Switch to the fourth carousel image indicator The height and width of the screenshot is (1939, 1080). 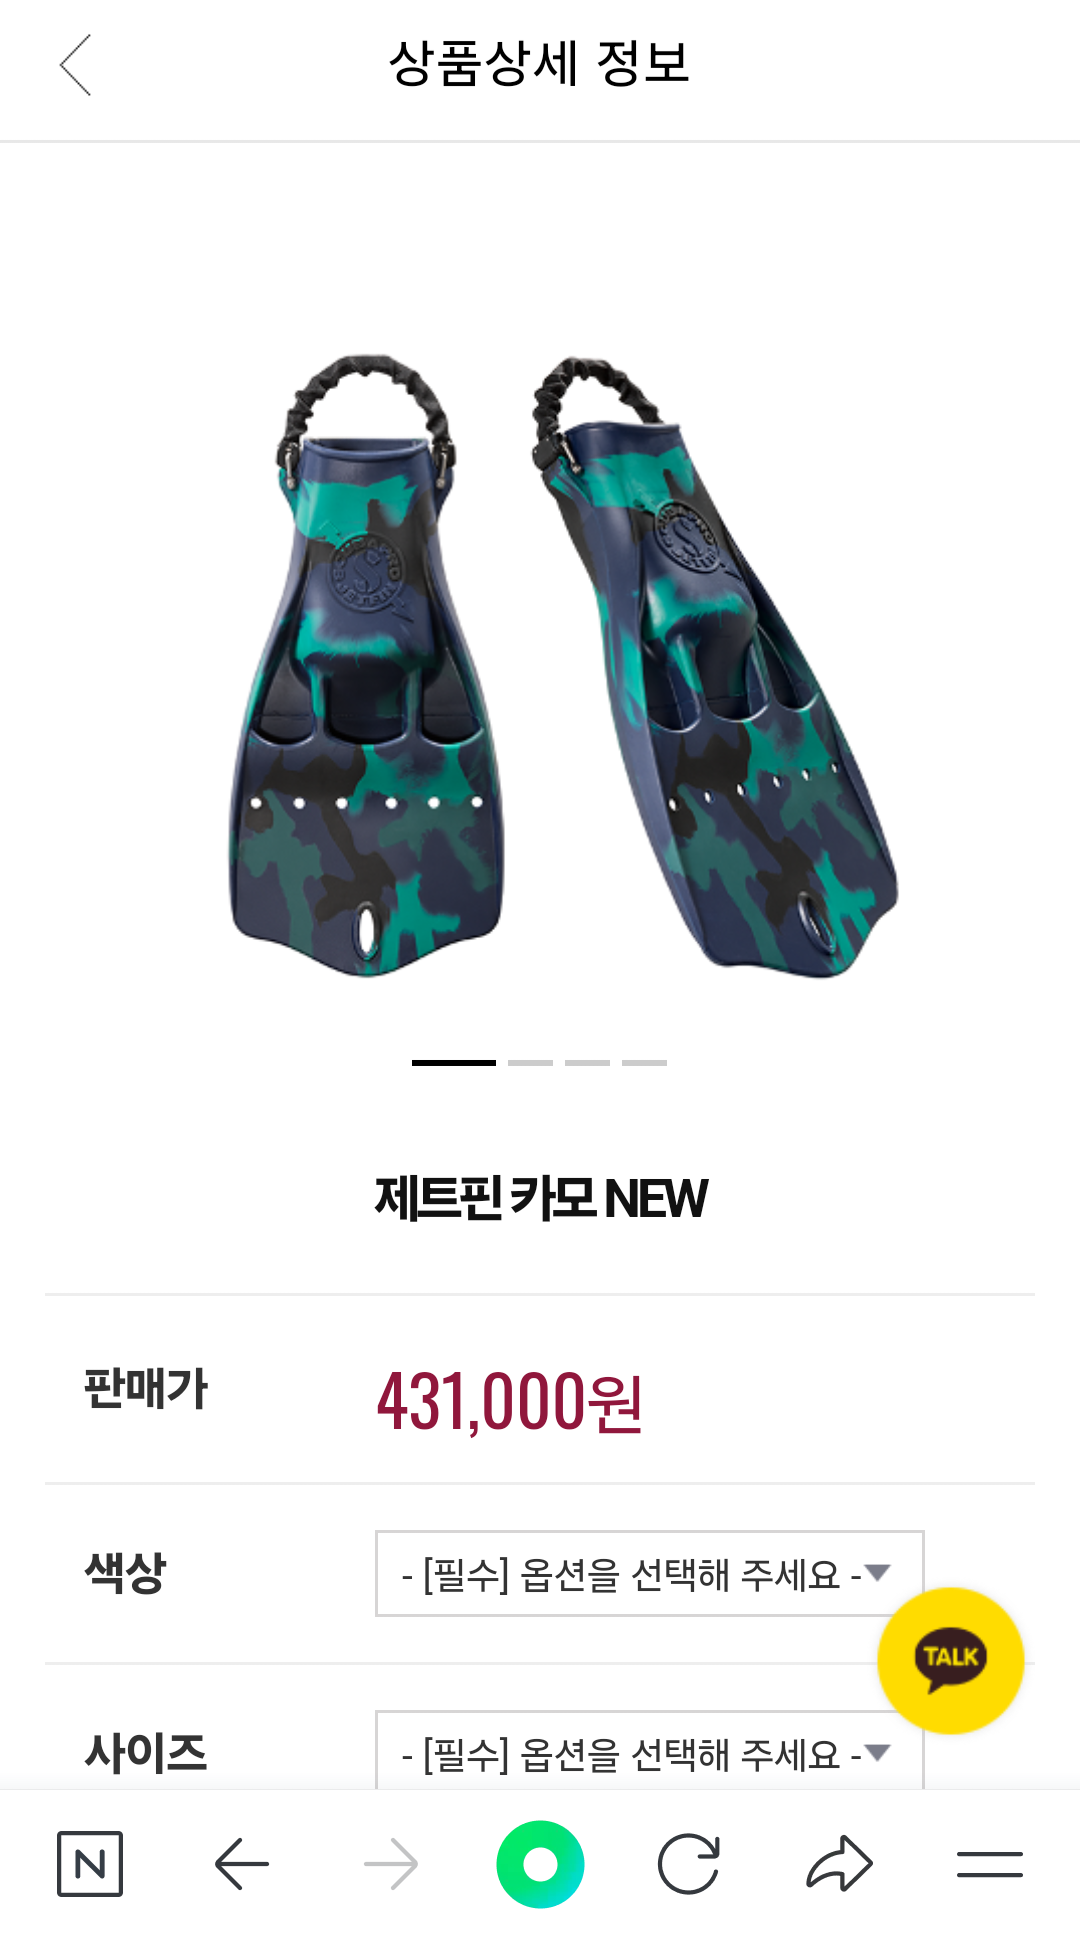point(644,1062)
